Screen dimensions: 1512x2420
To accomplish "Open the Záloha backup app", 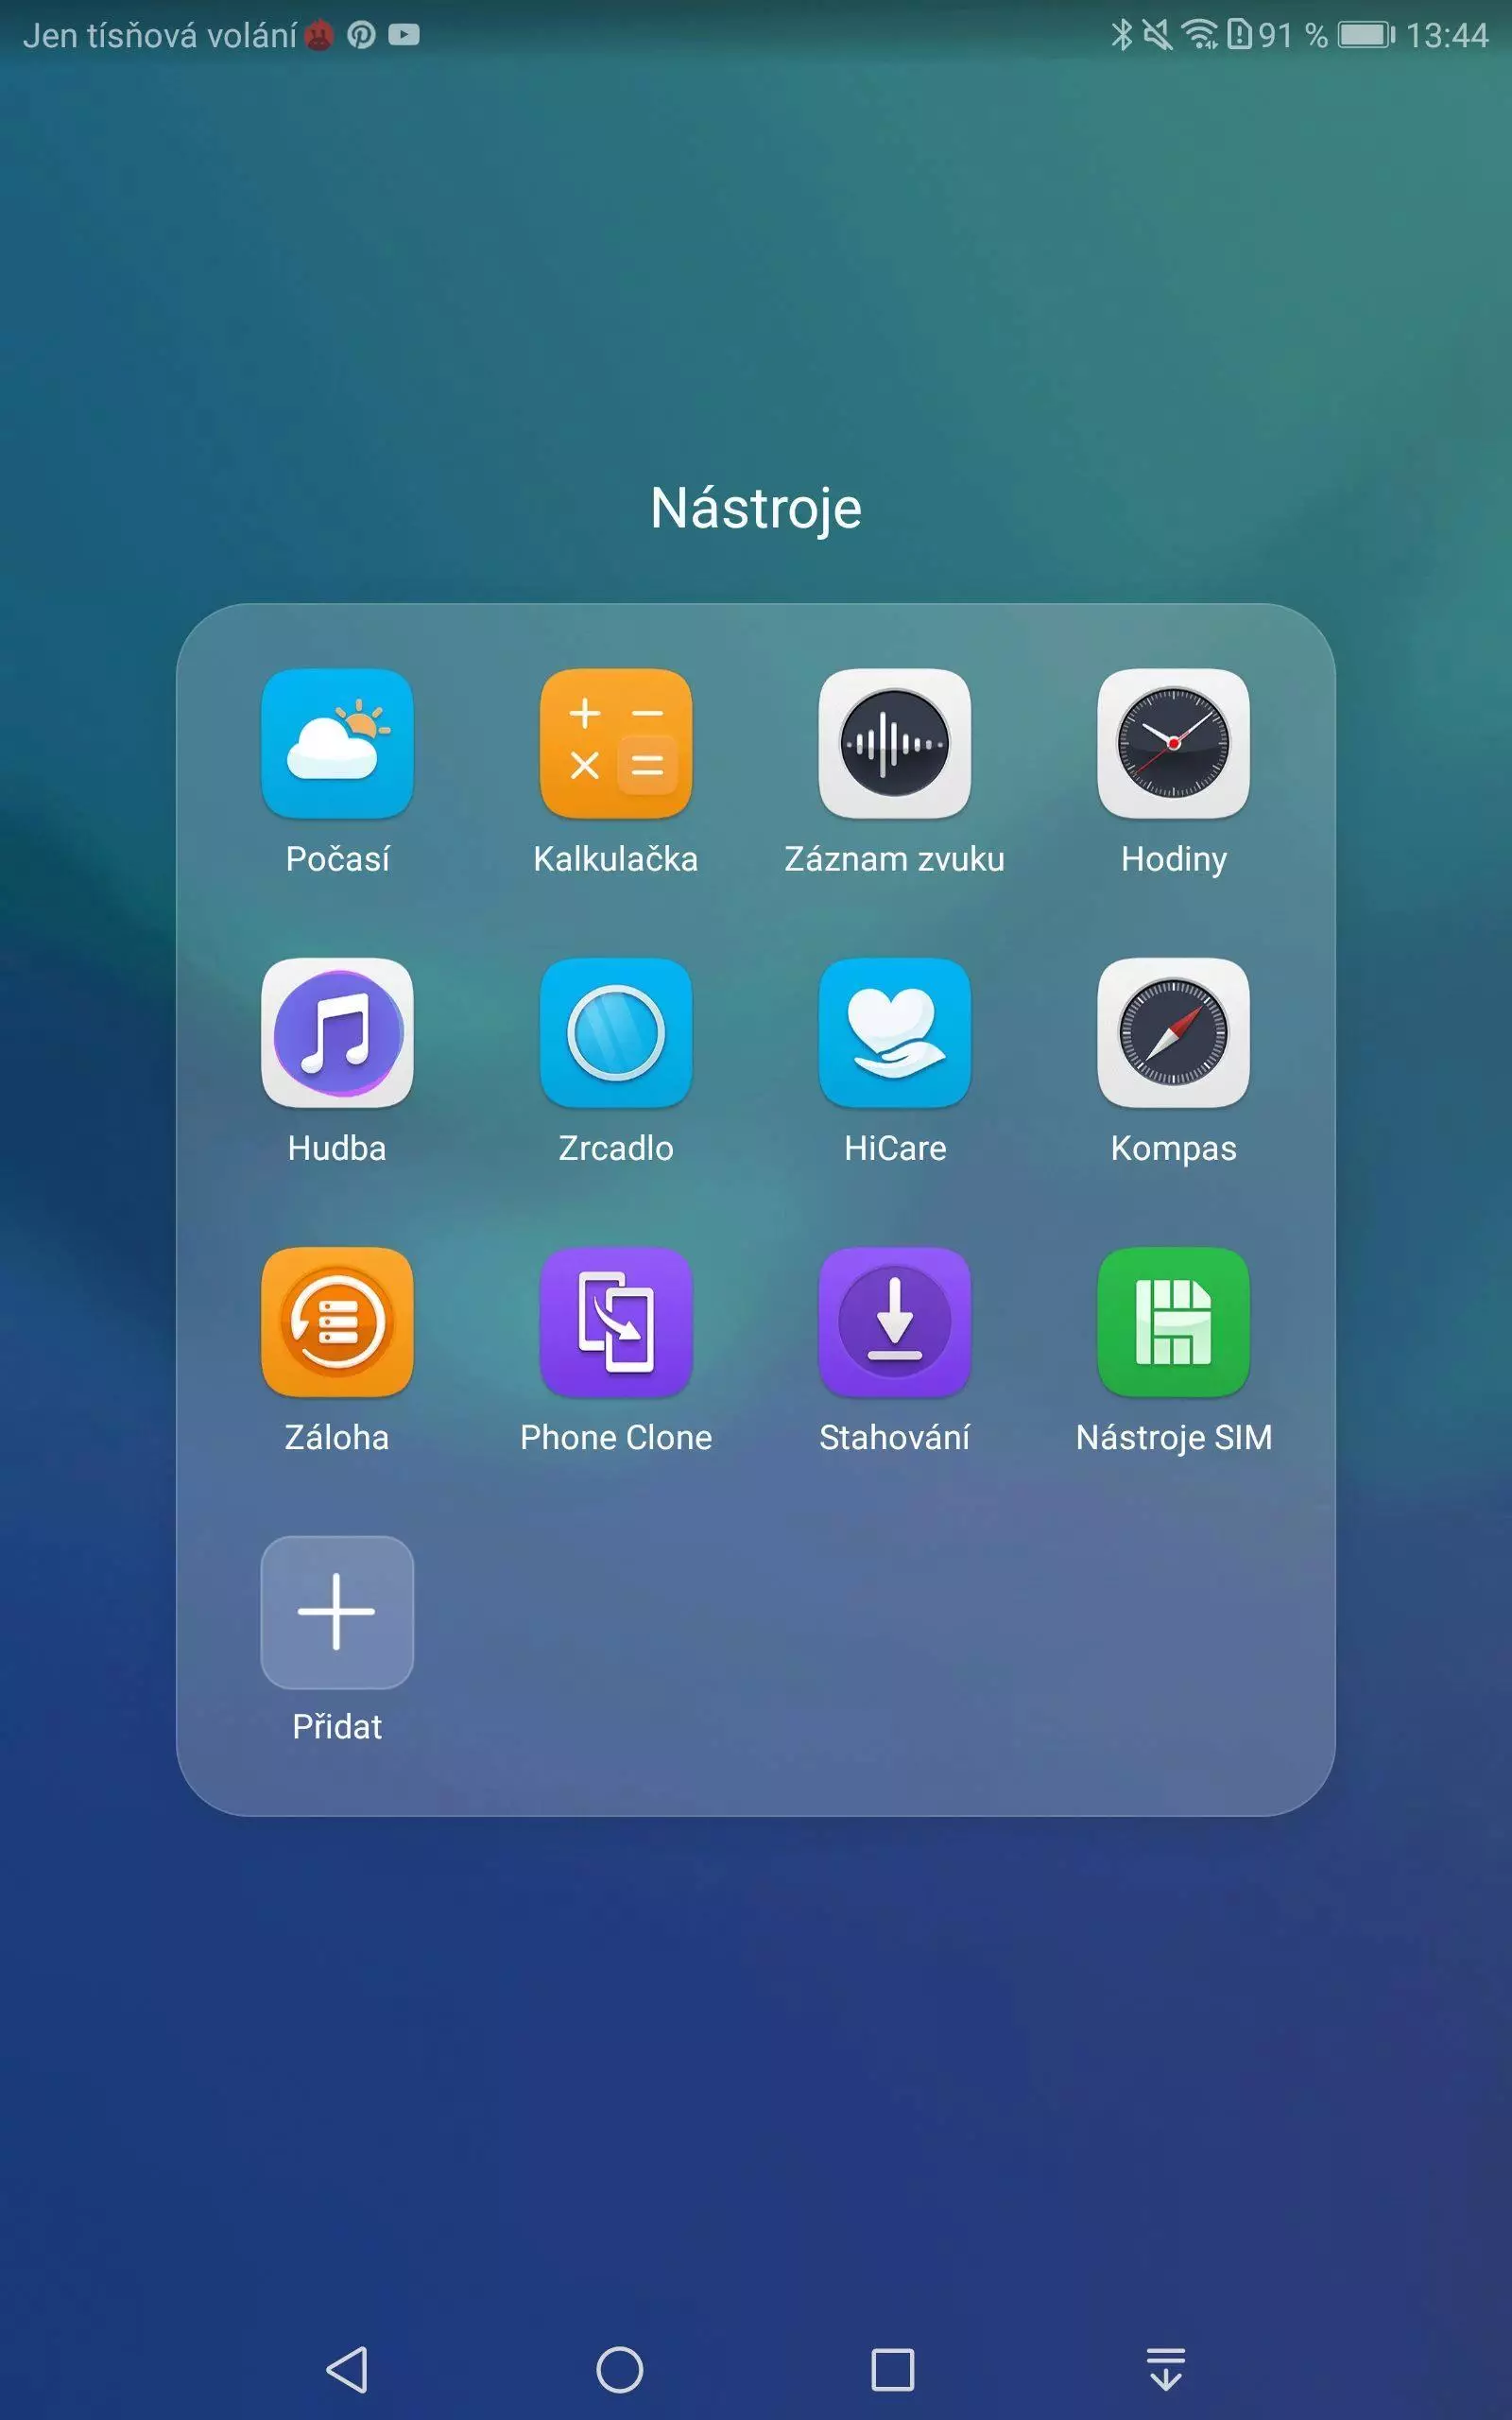I will pos(337,1321).
